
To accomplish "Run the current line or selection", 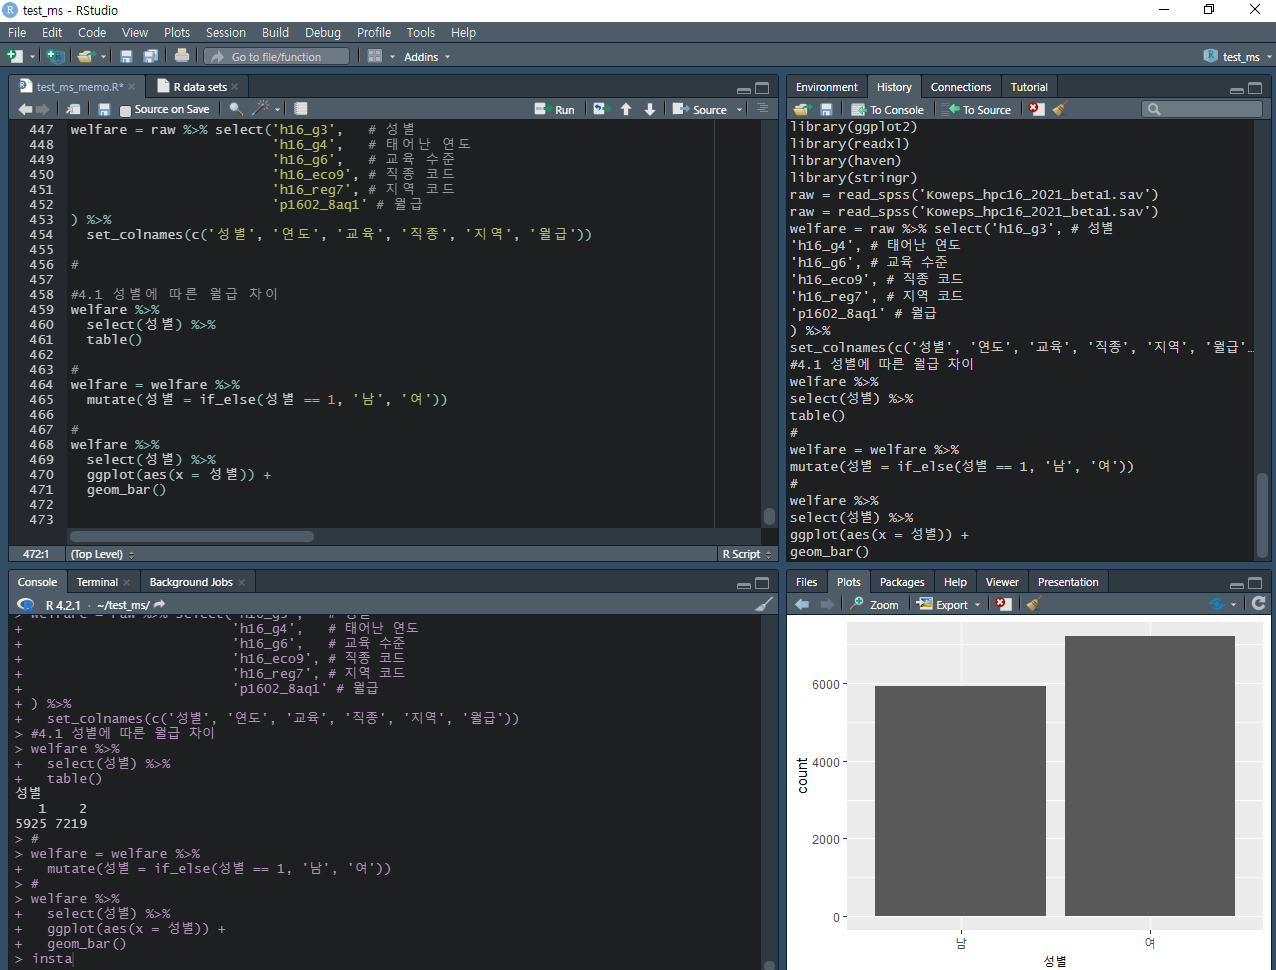I will pos(555,109).
